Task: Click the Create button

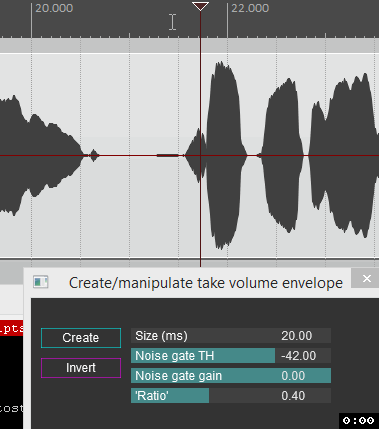Action: [x=81, y=338]
